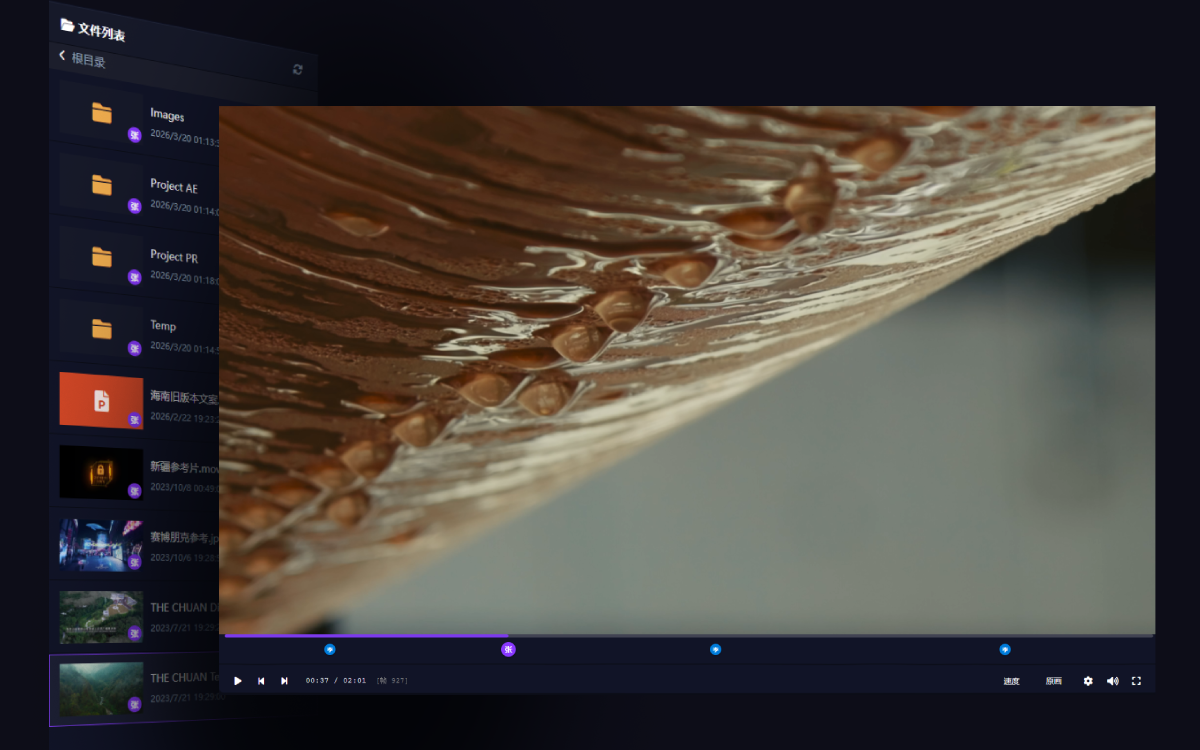1200x750 pixels.
Task: Click the 00:37 / 02:01 time display
Action: click(x=336, y=681)
